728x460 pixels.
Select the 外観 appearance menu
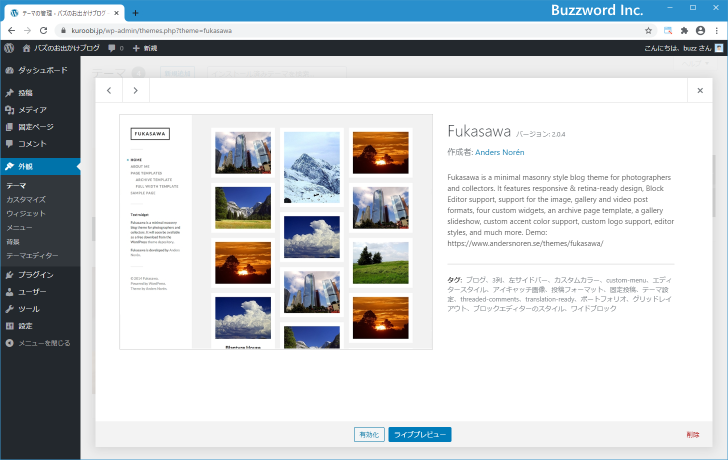coord(40,166)
